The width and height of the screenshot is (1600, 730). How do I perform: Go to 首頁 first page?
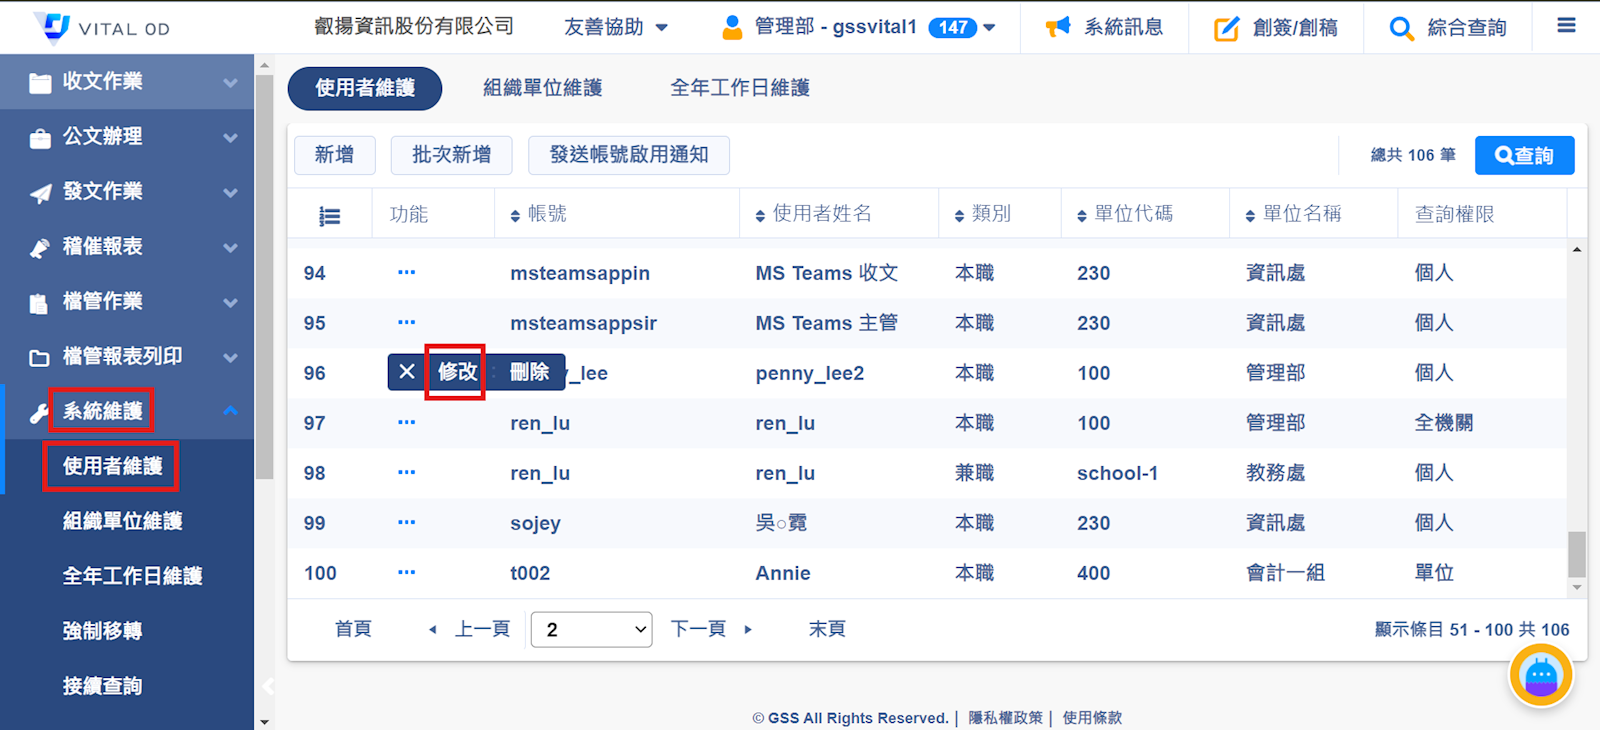tap(353, 629)
